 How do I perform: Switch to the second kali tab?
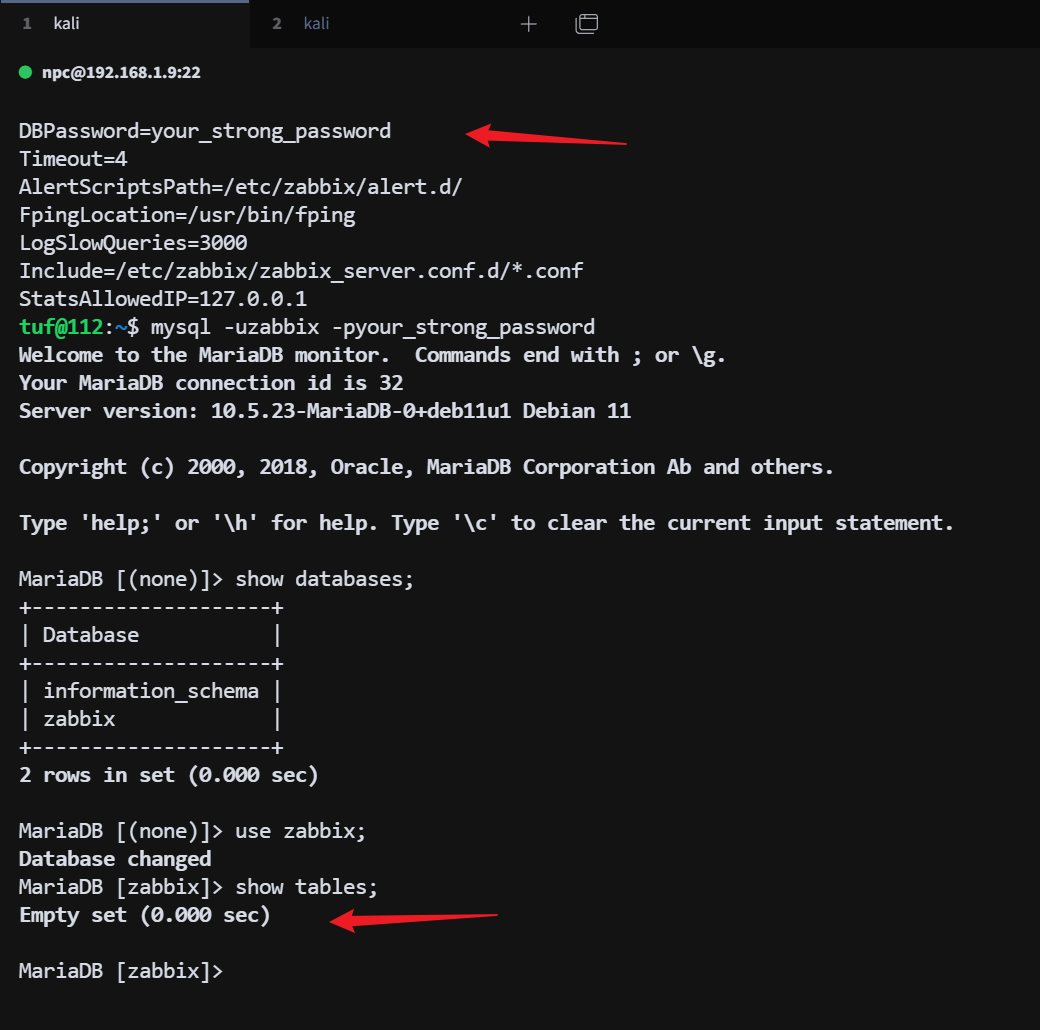[316, 24]
